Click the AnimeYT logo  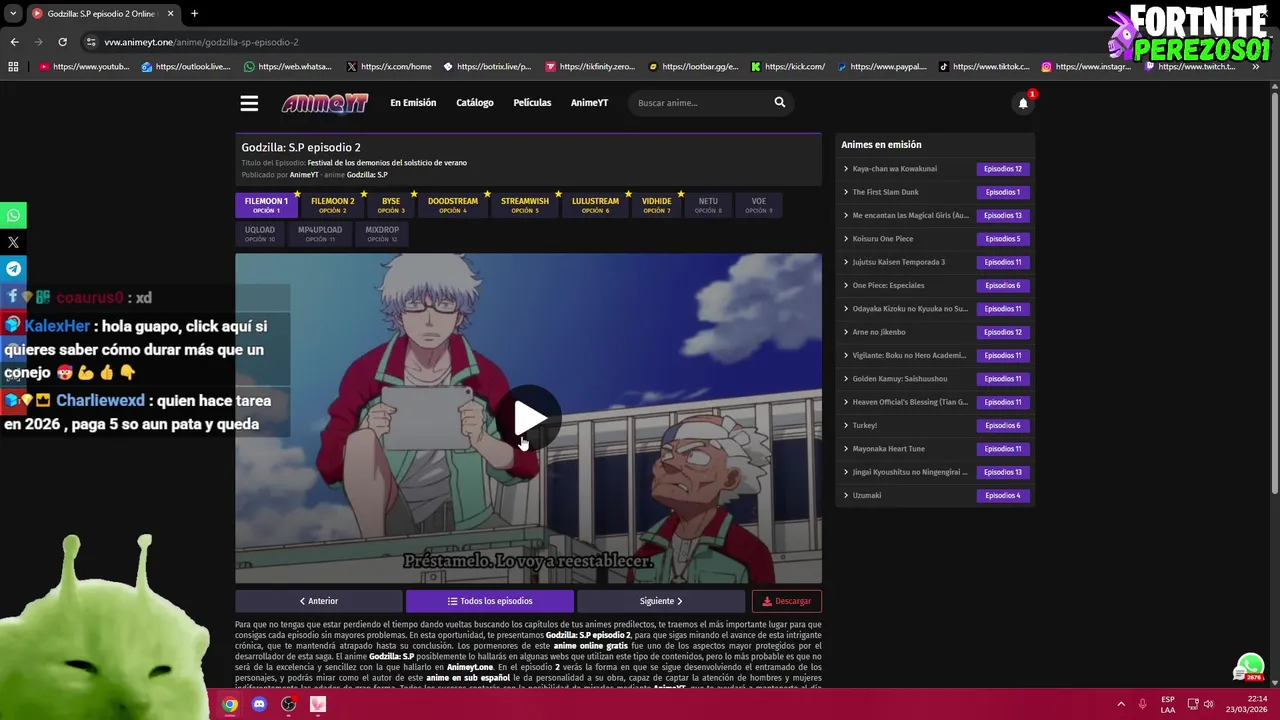point(325,103)
